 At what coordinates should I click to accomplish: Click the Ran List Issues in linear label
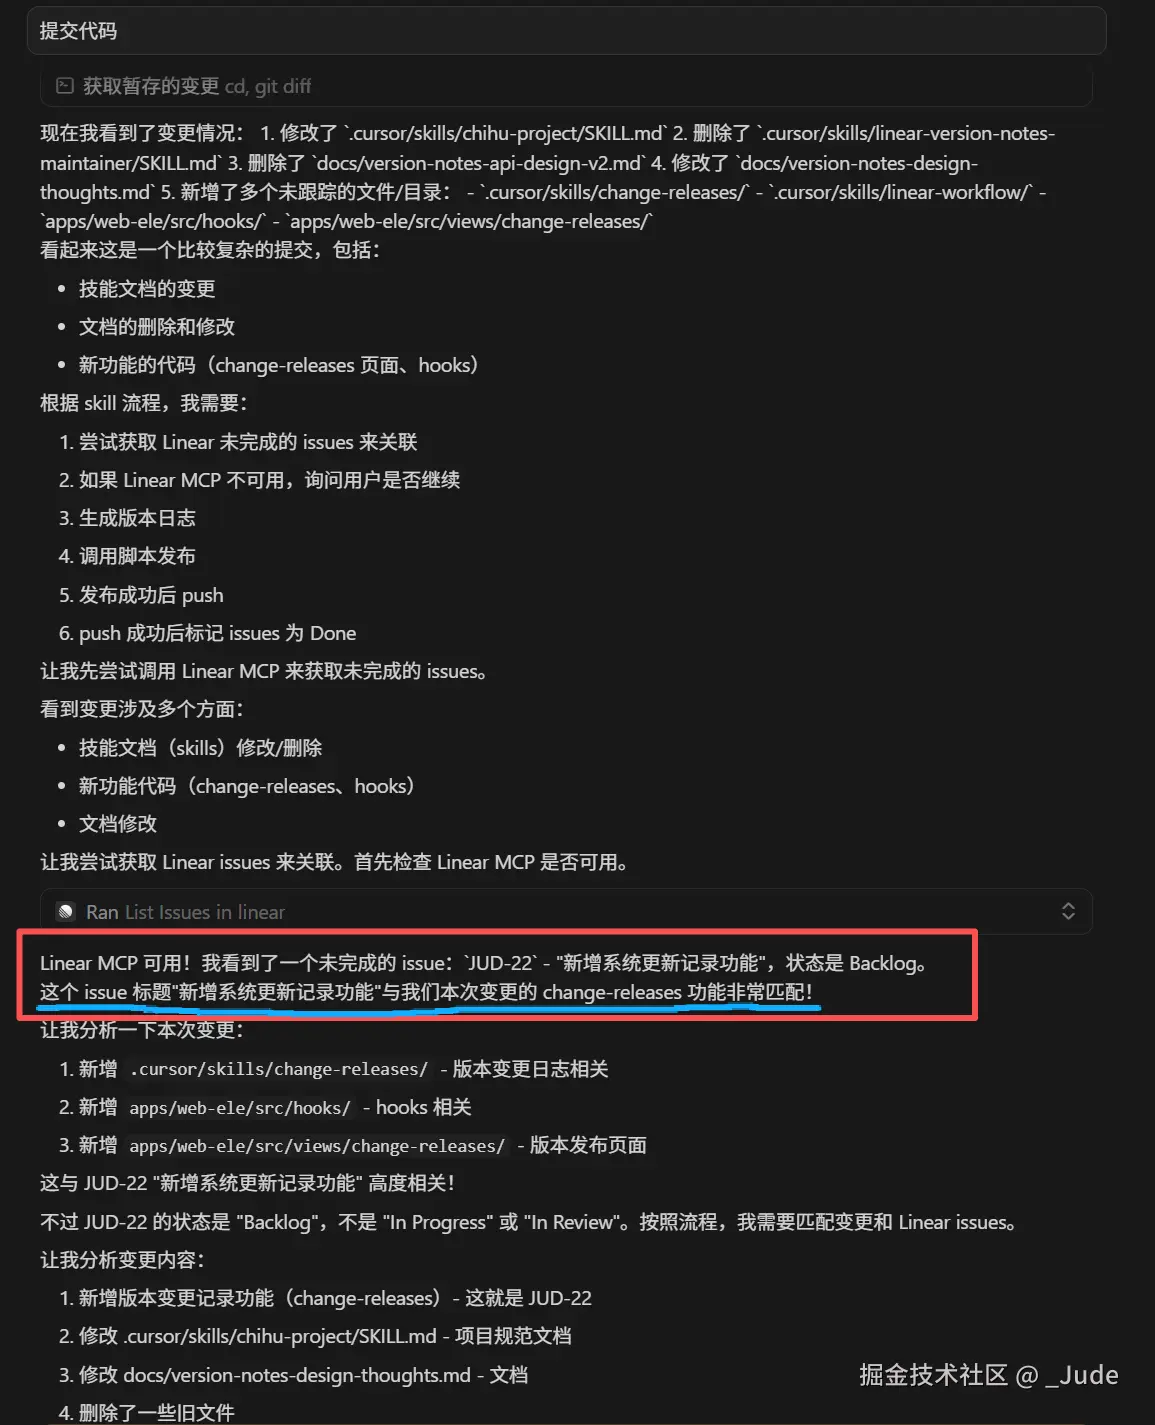pyautogui.click(x=185, y=912)
